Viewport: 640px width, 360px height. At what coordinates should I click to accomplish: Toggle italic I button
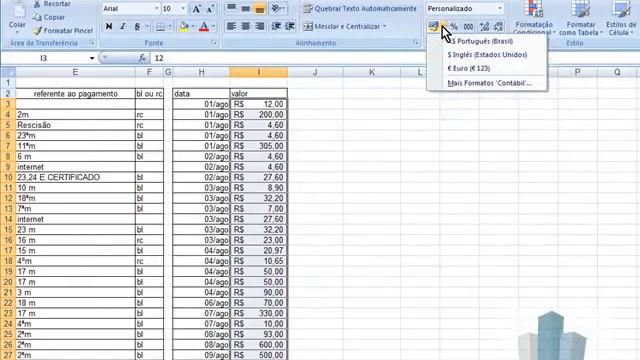[x=123, y=27]
